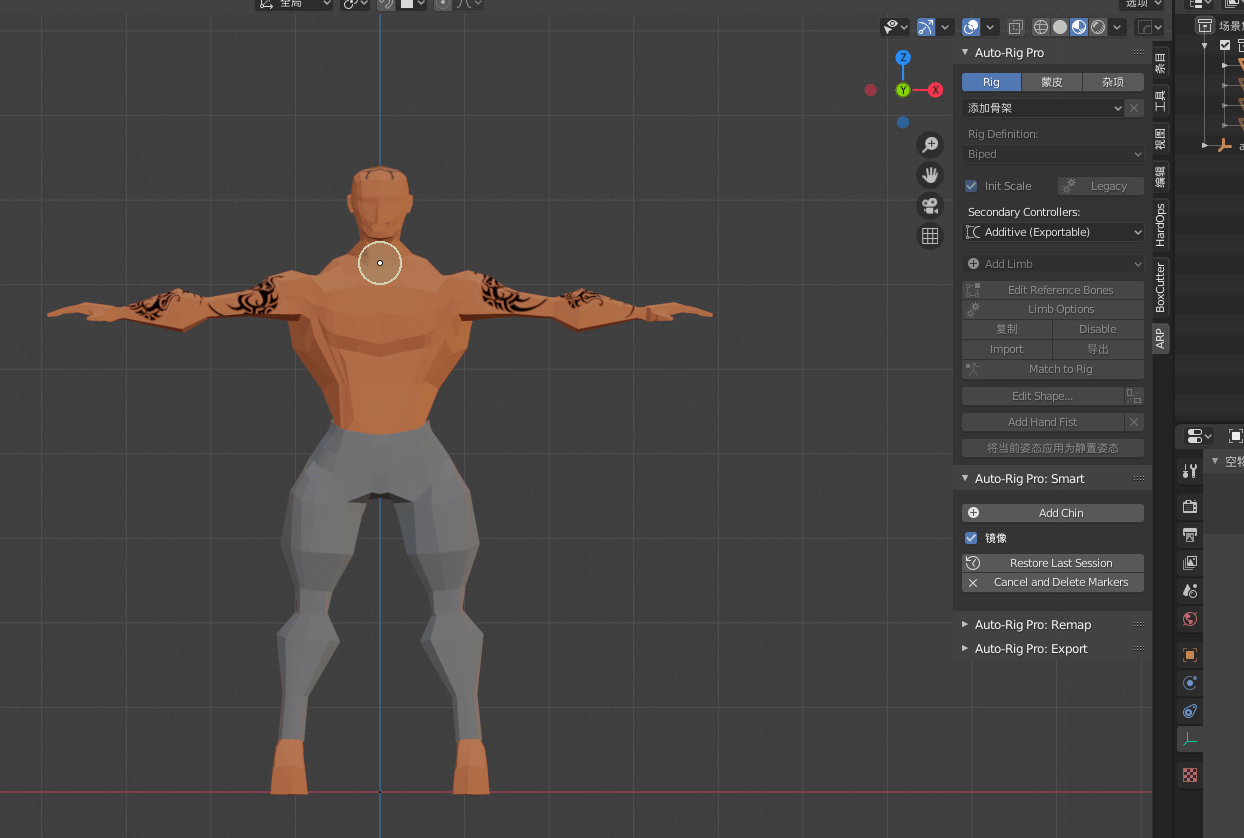Click Restore Last Session button
Viewport: 1244px width, 838px height.
coord(1053,563)
